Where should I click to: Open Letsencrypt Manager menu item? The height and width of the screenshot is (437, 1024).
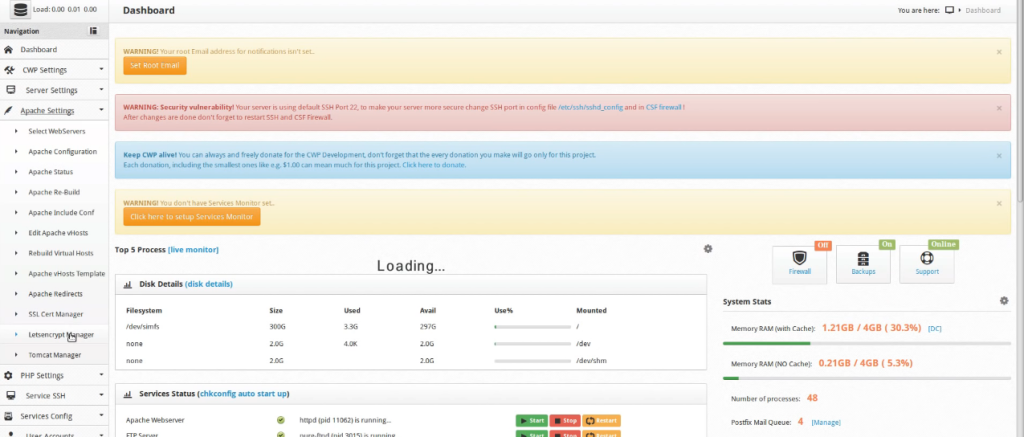pos(61,334)
